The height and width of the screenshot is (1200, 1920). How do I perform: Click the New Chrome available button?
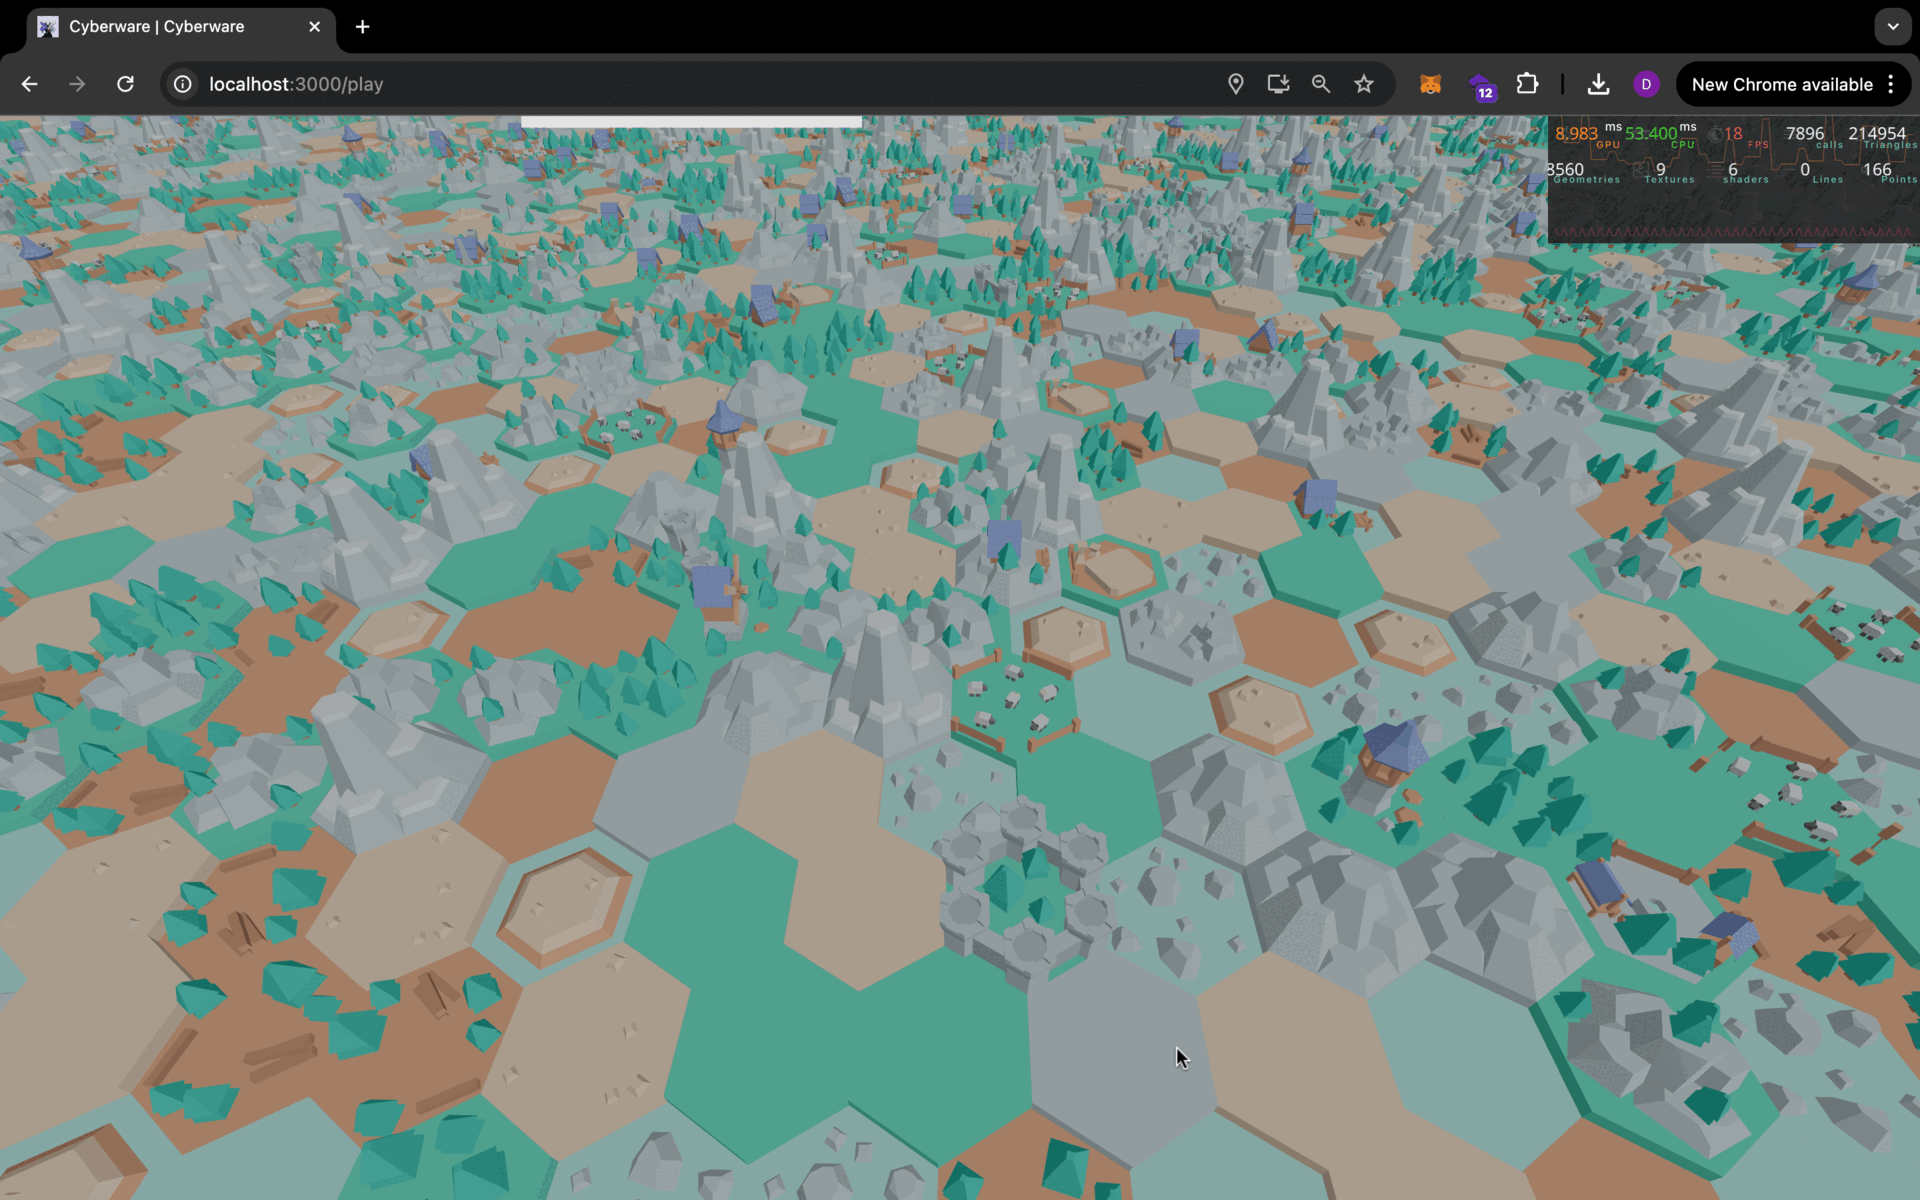pyautogui.click(x=1782, y=84)
